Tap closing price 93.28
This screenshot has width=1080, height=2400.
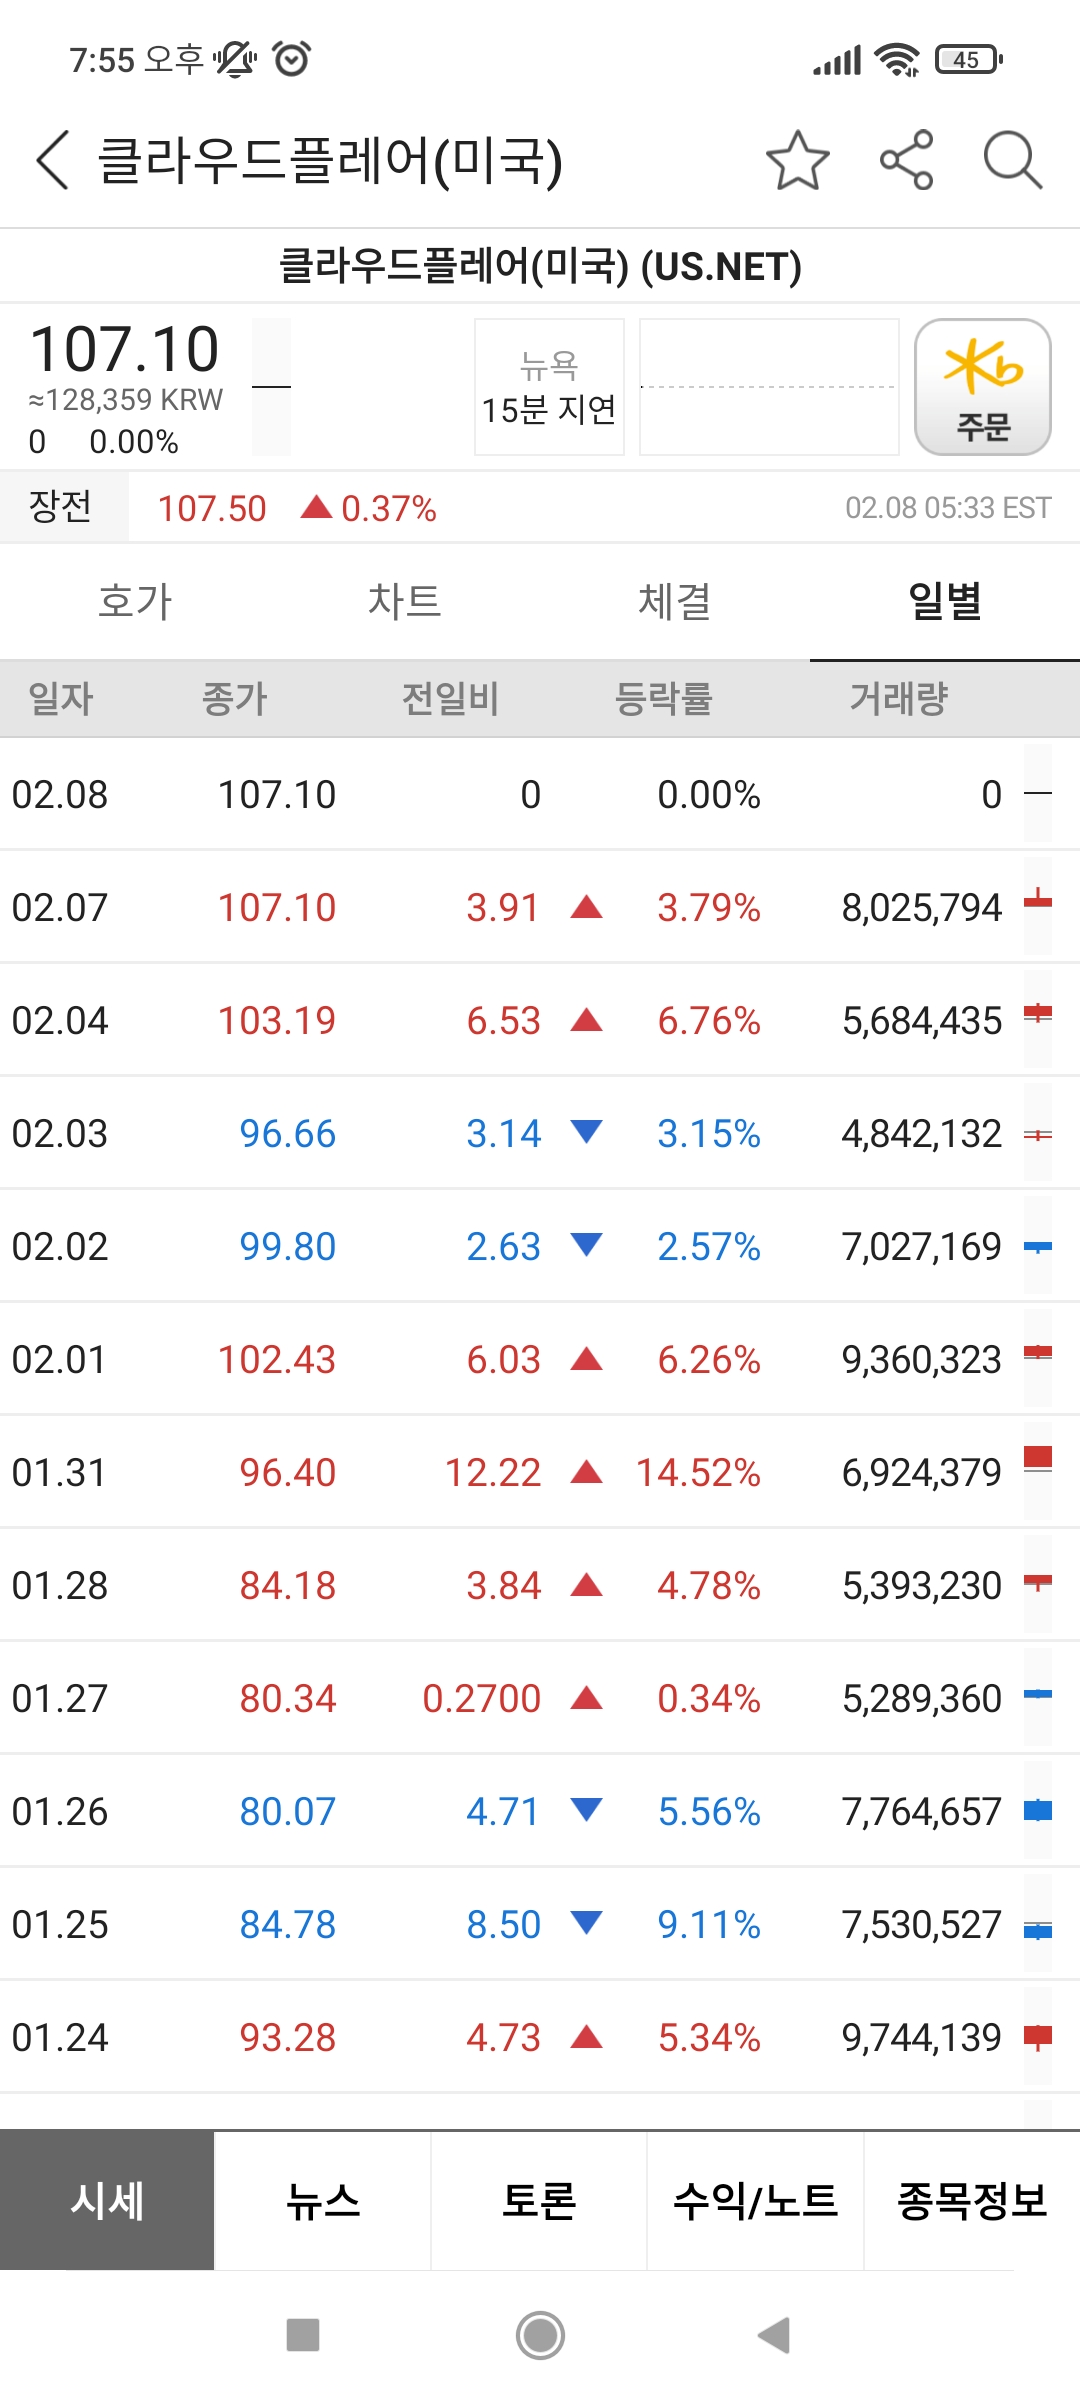click(288, 2038)
